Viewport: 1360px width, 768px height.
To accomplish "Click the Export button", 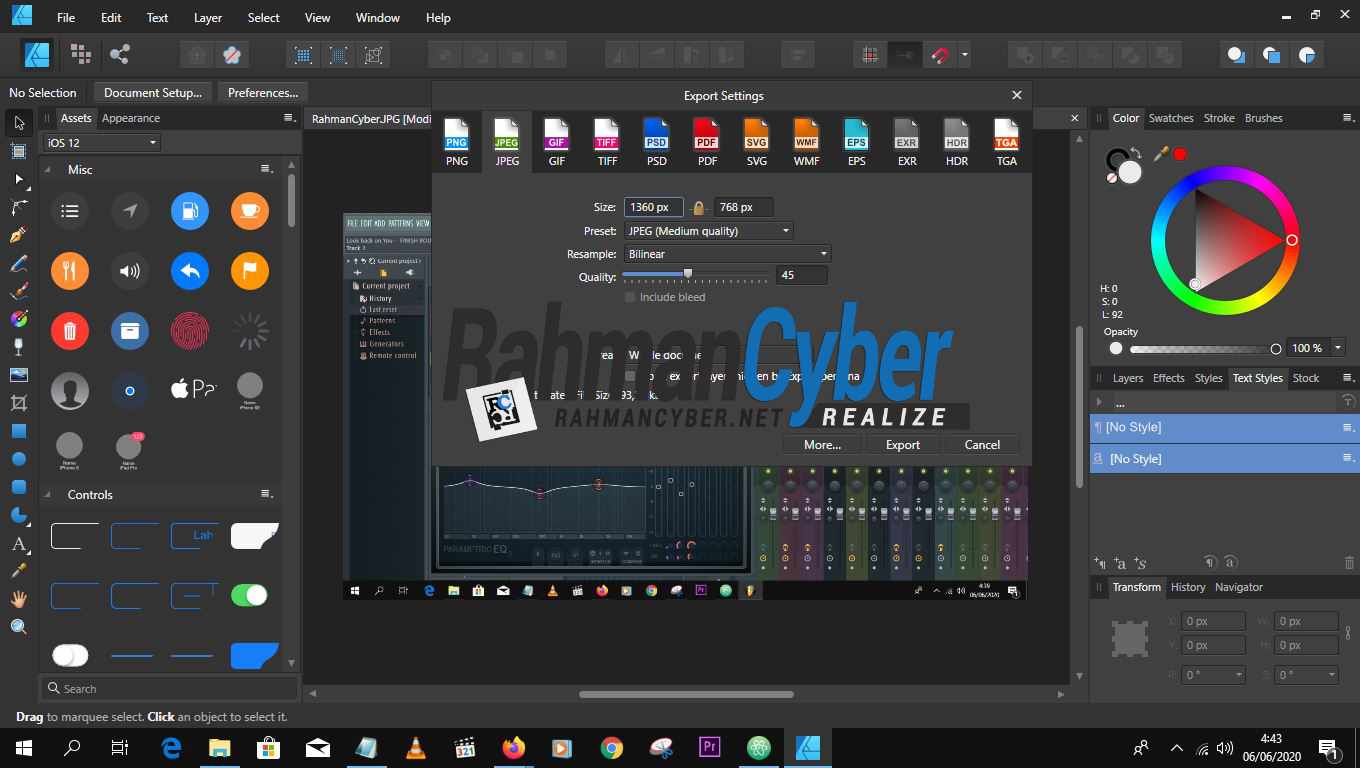I will pos(903,445).
